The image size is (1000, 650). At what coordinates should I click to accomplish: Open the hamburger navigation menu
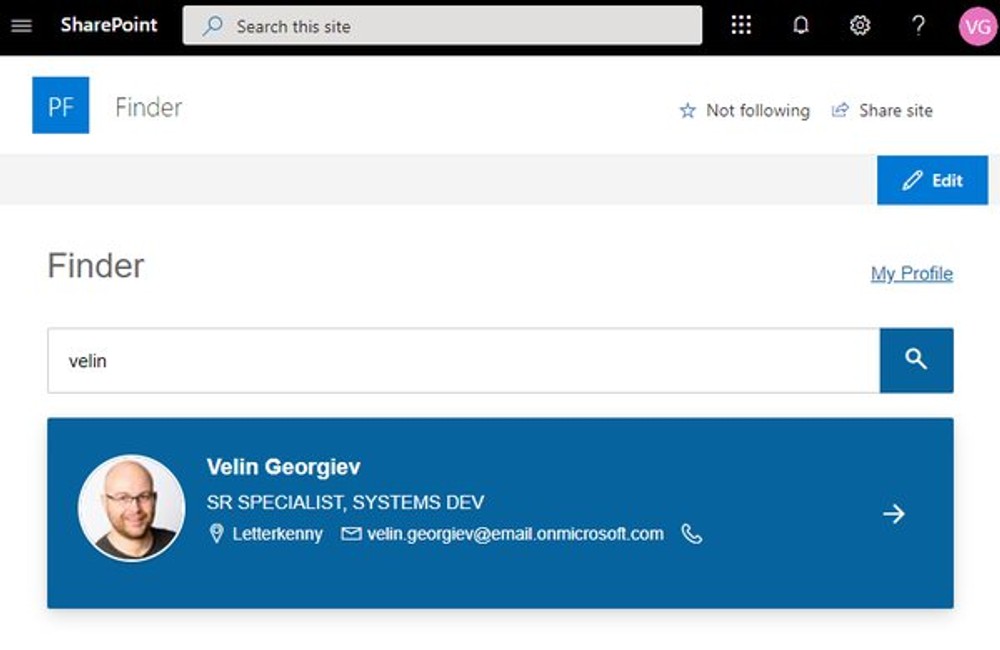click(21, 25)
